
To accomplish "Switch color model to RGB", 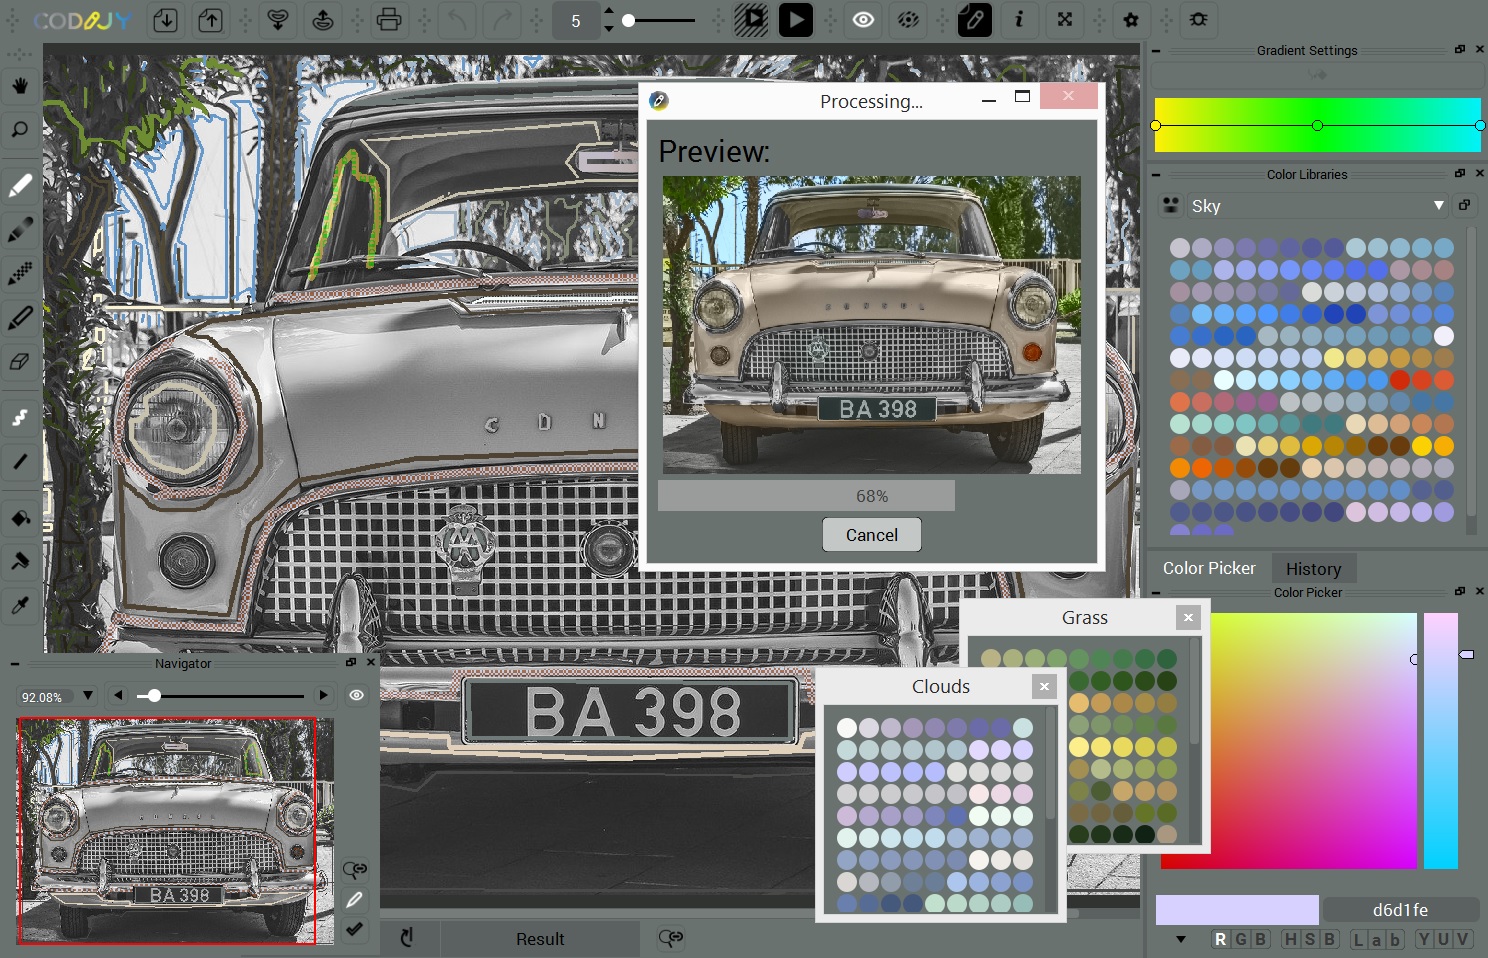I will click(x=1241, y=939).
